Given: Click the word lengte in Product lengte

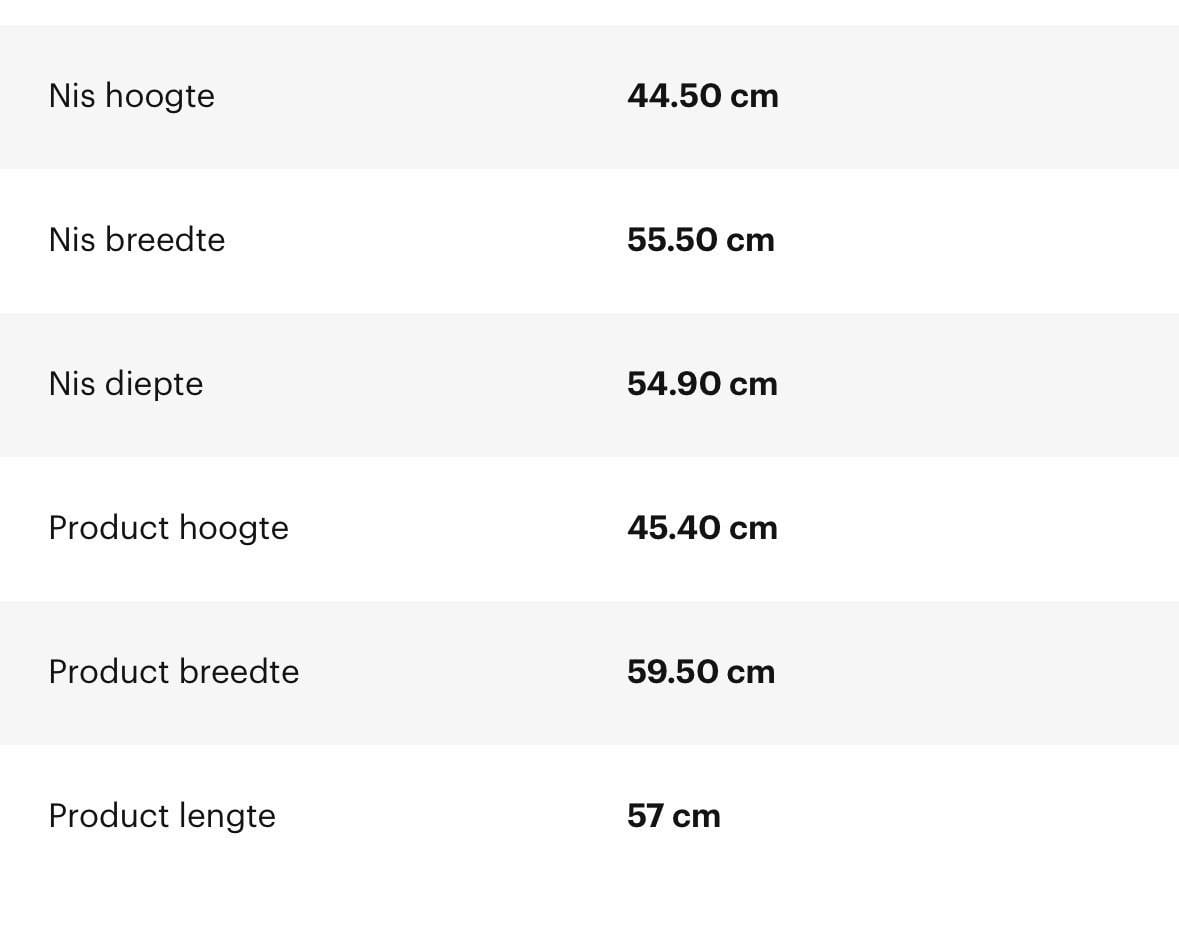Looking at the screenshot, I should 227,817.
